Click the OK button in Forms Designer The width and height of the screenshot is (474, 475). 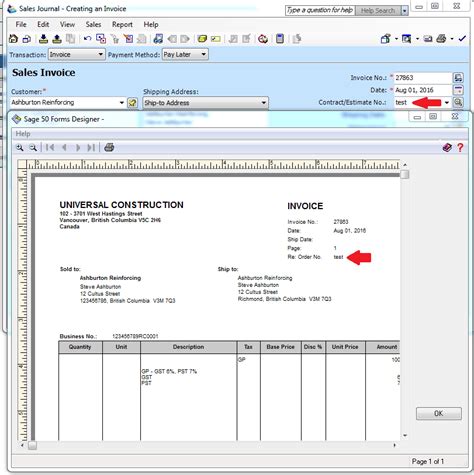click(x=439, y=413)
